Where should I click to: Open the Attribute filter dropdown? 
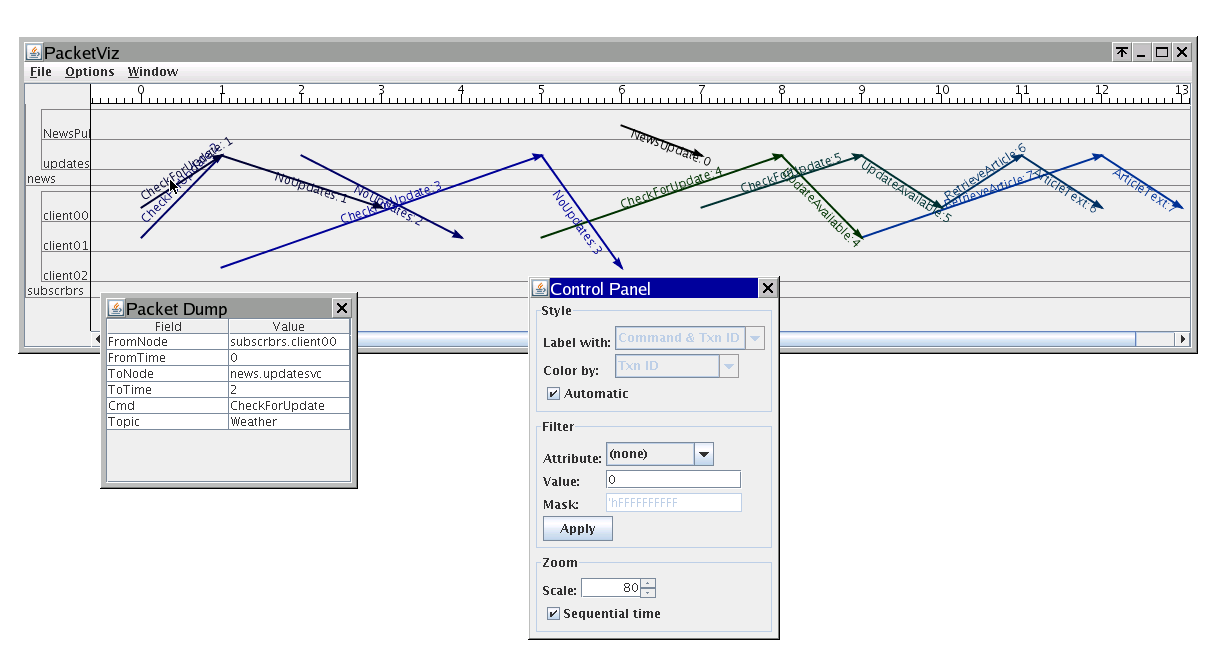tap(704, 455)
